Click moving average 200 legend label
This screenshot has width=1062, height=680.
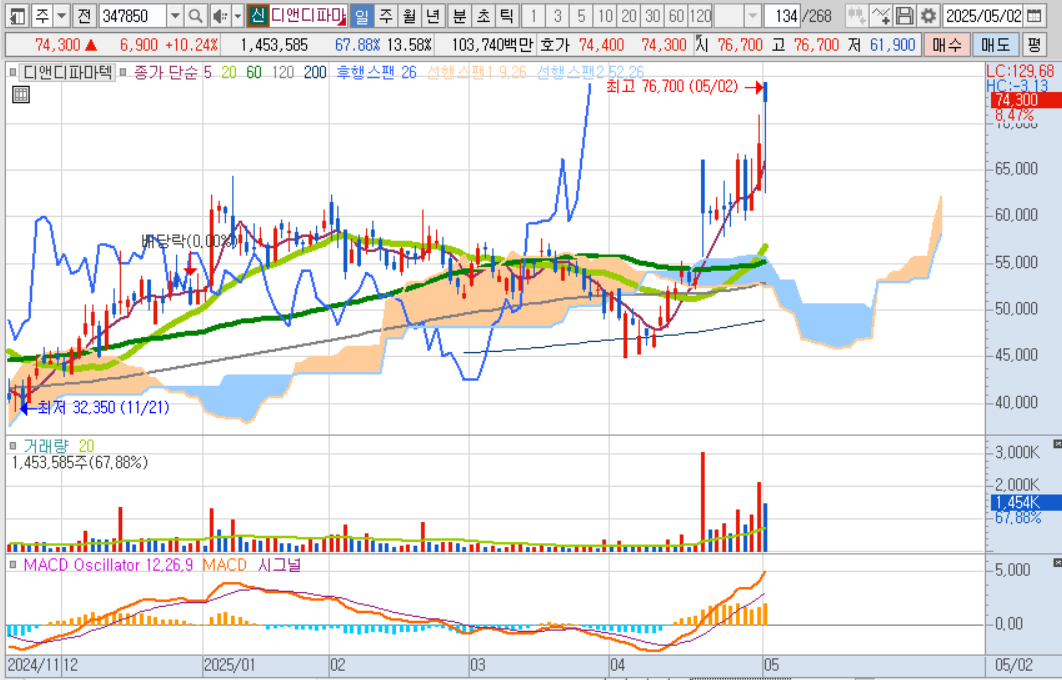(x=315, y=72)
